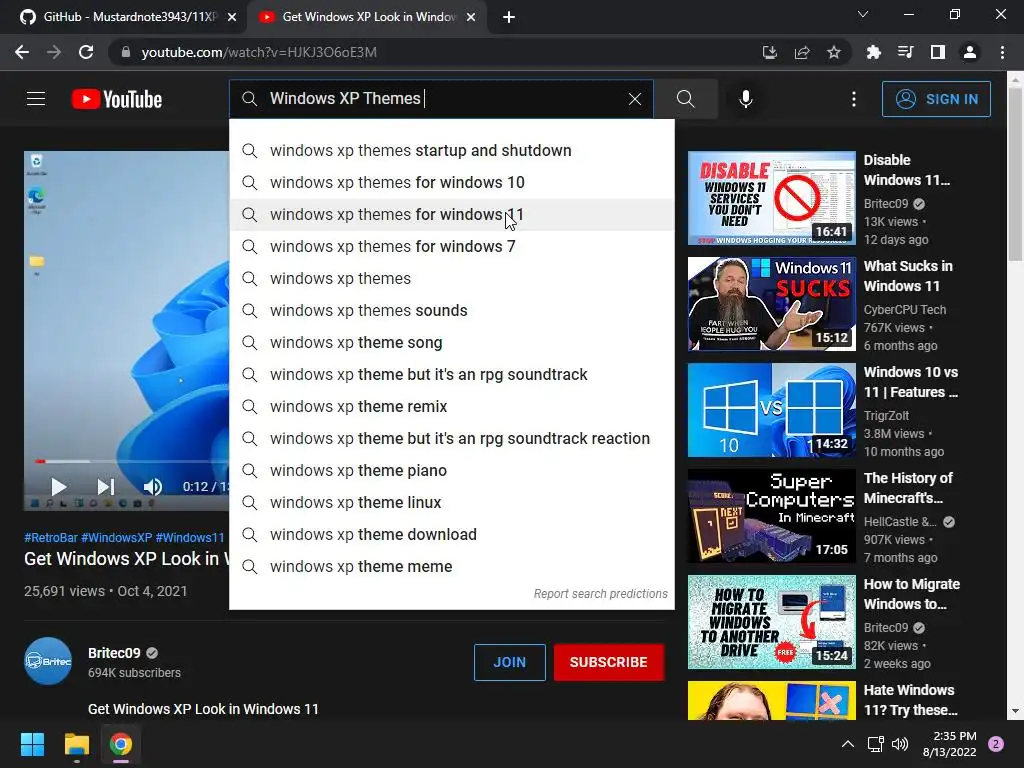Choose suggestion 'windows xp theme song'
This screenshot has width=1024, height=768.
pyautogui.click(x=451, y=342)
